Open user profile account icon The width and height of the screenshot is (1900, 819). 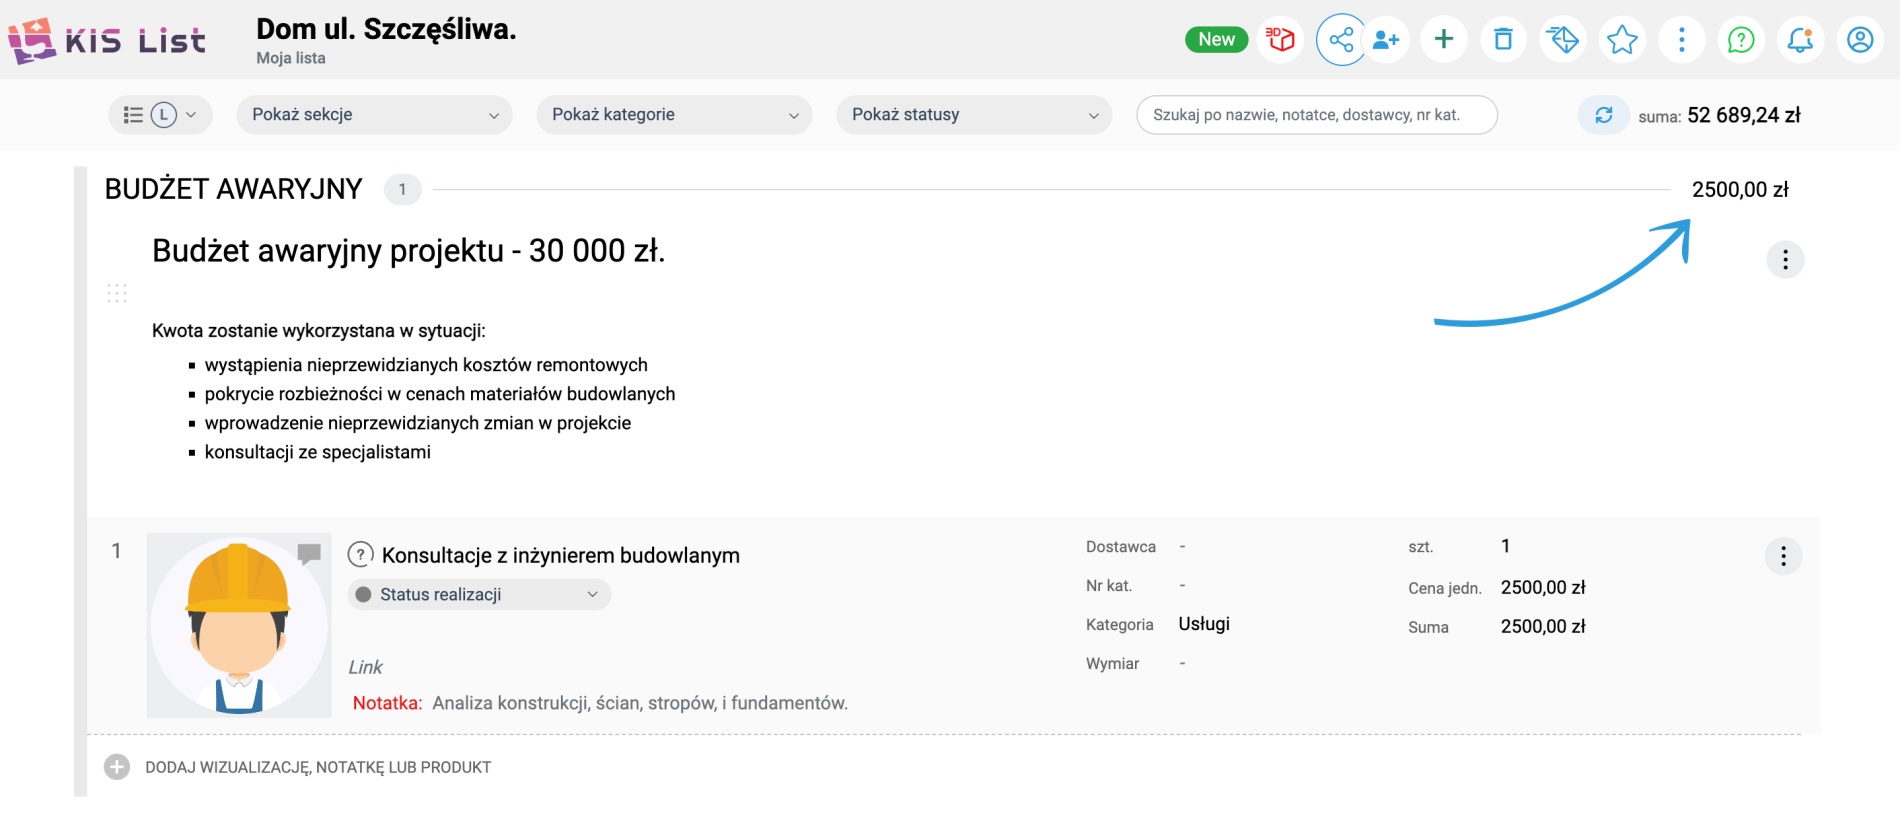click(x=1860, y=40)
